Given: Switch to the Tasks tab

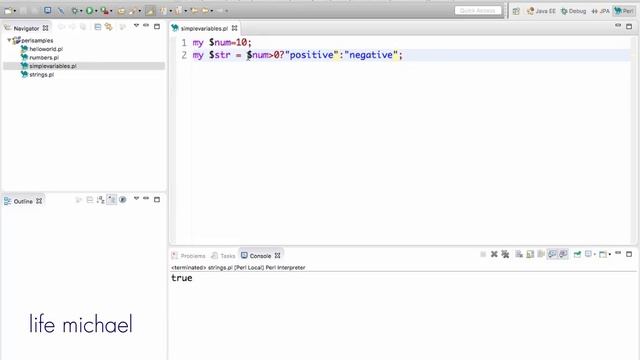Looking at the screenshot, I should coord(223,256).
